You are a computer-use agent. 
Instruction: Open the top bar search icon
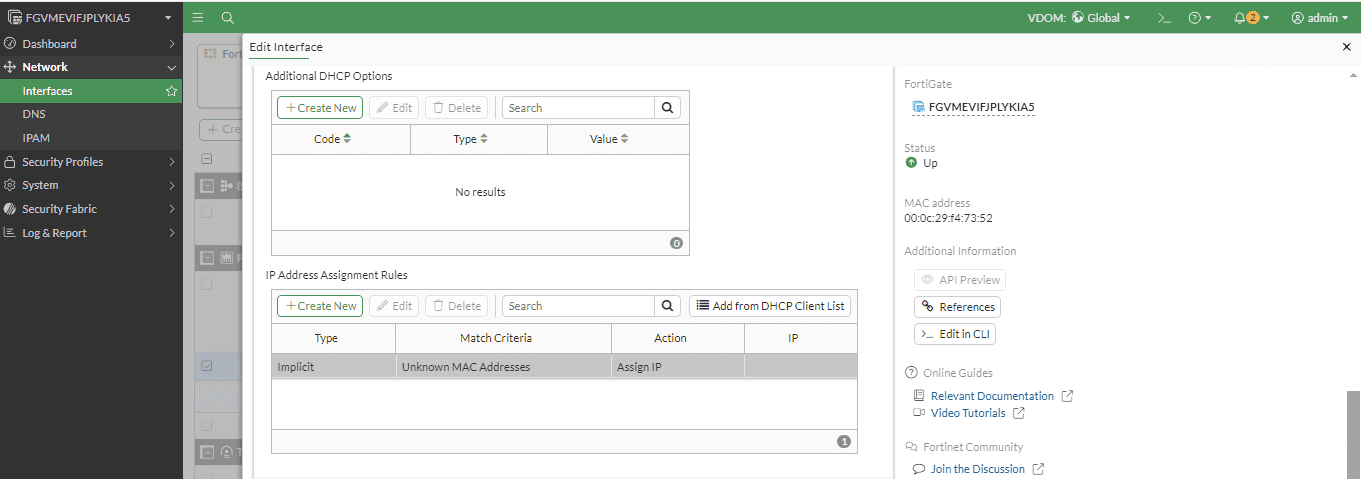pos(227,18)
